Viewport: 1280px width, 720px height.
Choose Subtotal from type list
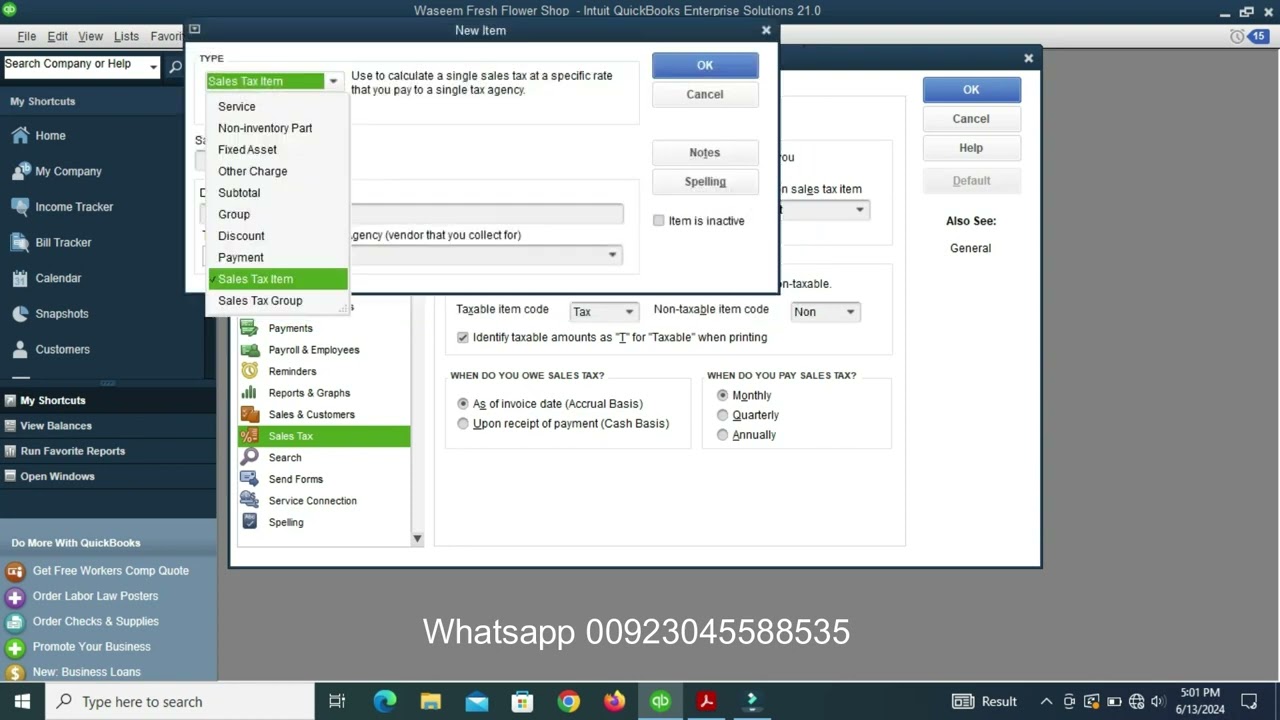click(x=277, y=193)
